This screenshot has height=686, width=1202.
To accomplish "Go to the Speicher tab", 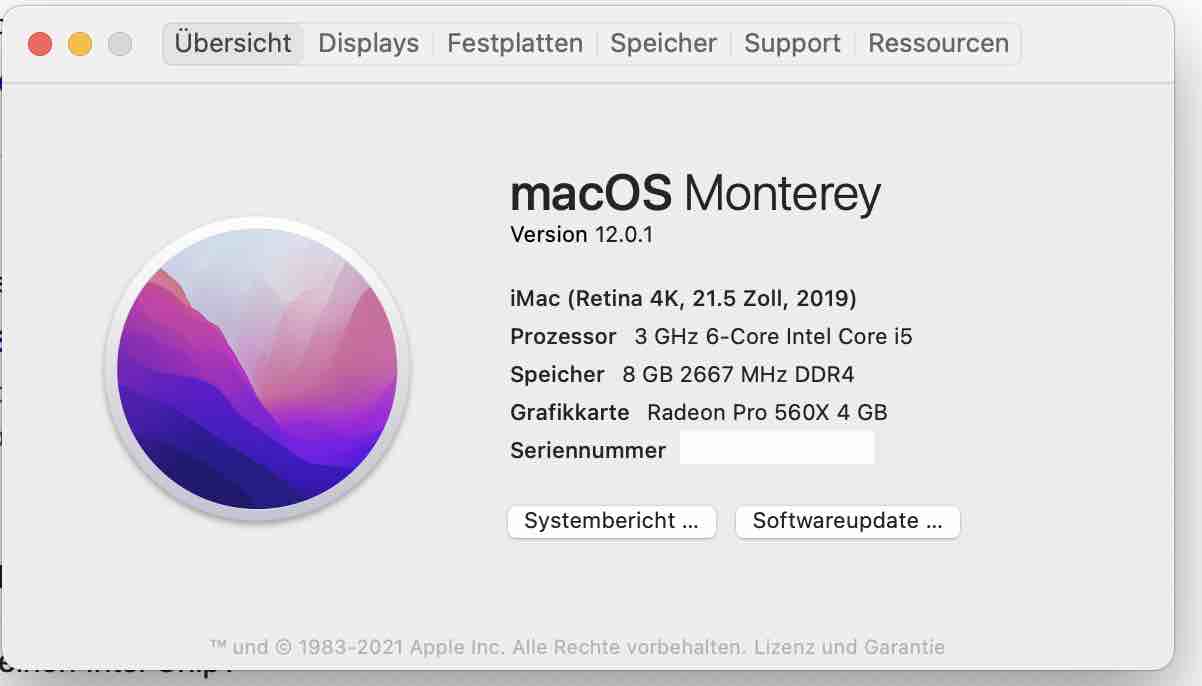I will click(x=663, y=44).
